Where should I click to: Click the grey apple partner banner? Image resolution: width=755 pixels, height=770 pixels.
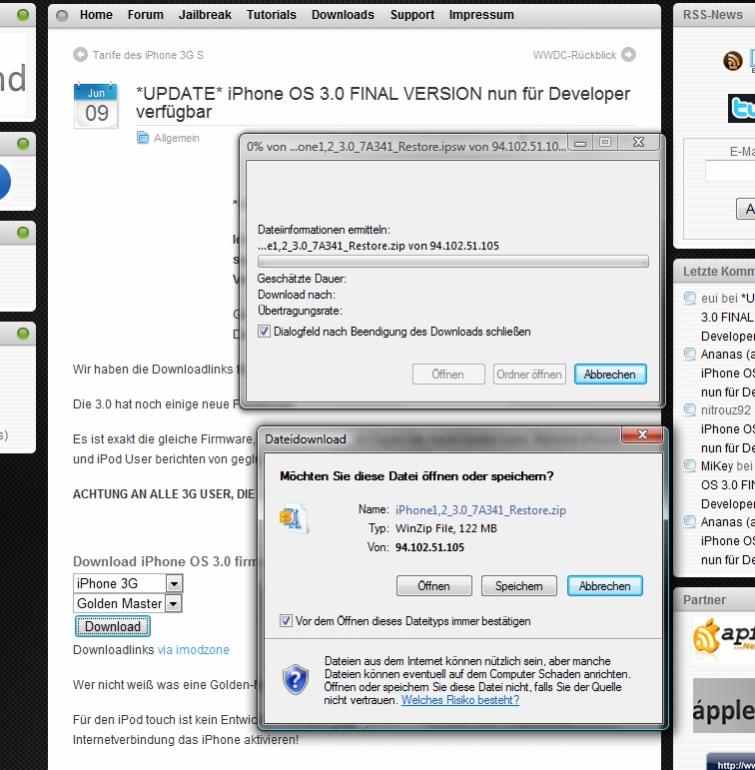coord(724,706)
